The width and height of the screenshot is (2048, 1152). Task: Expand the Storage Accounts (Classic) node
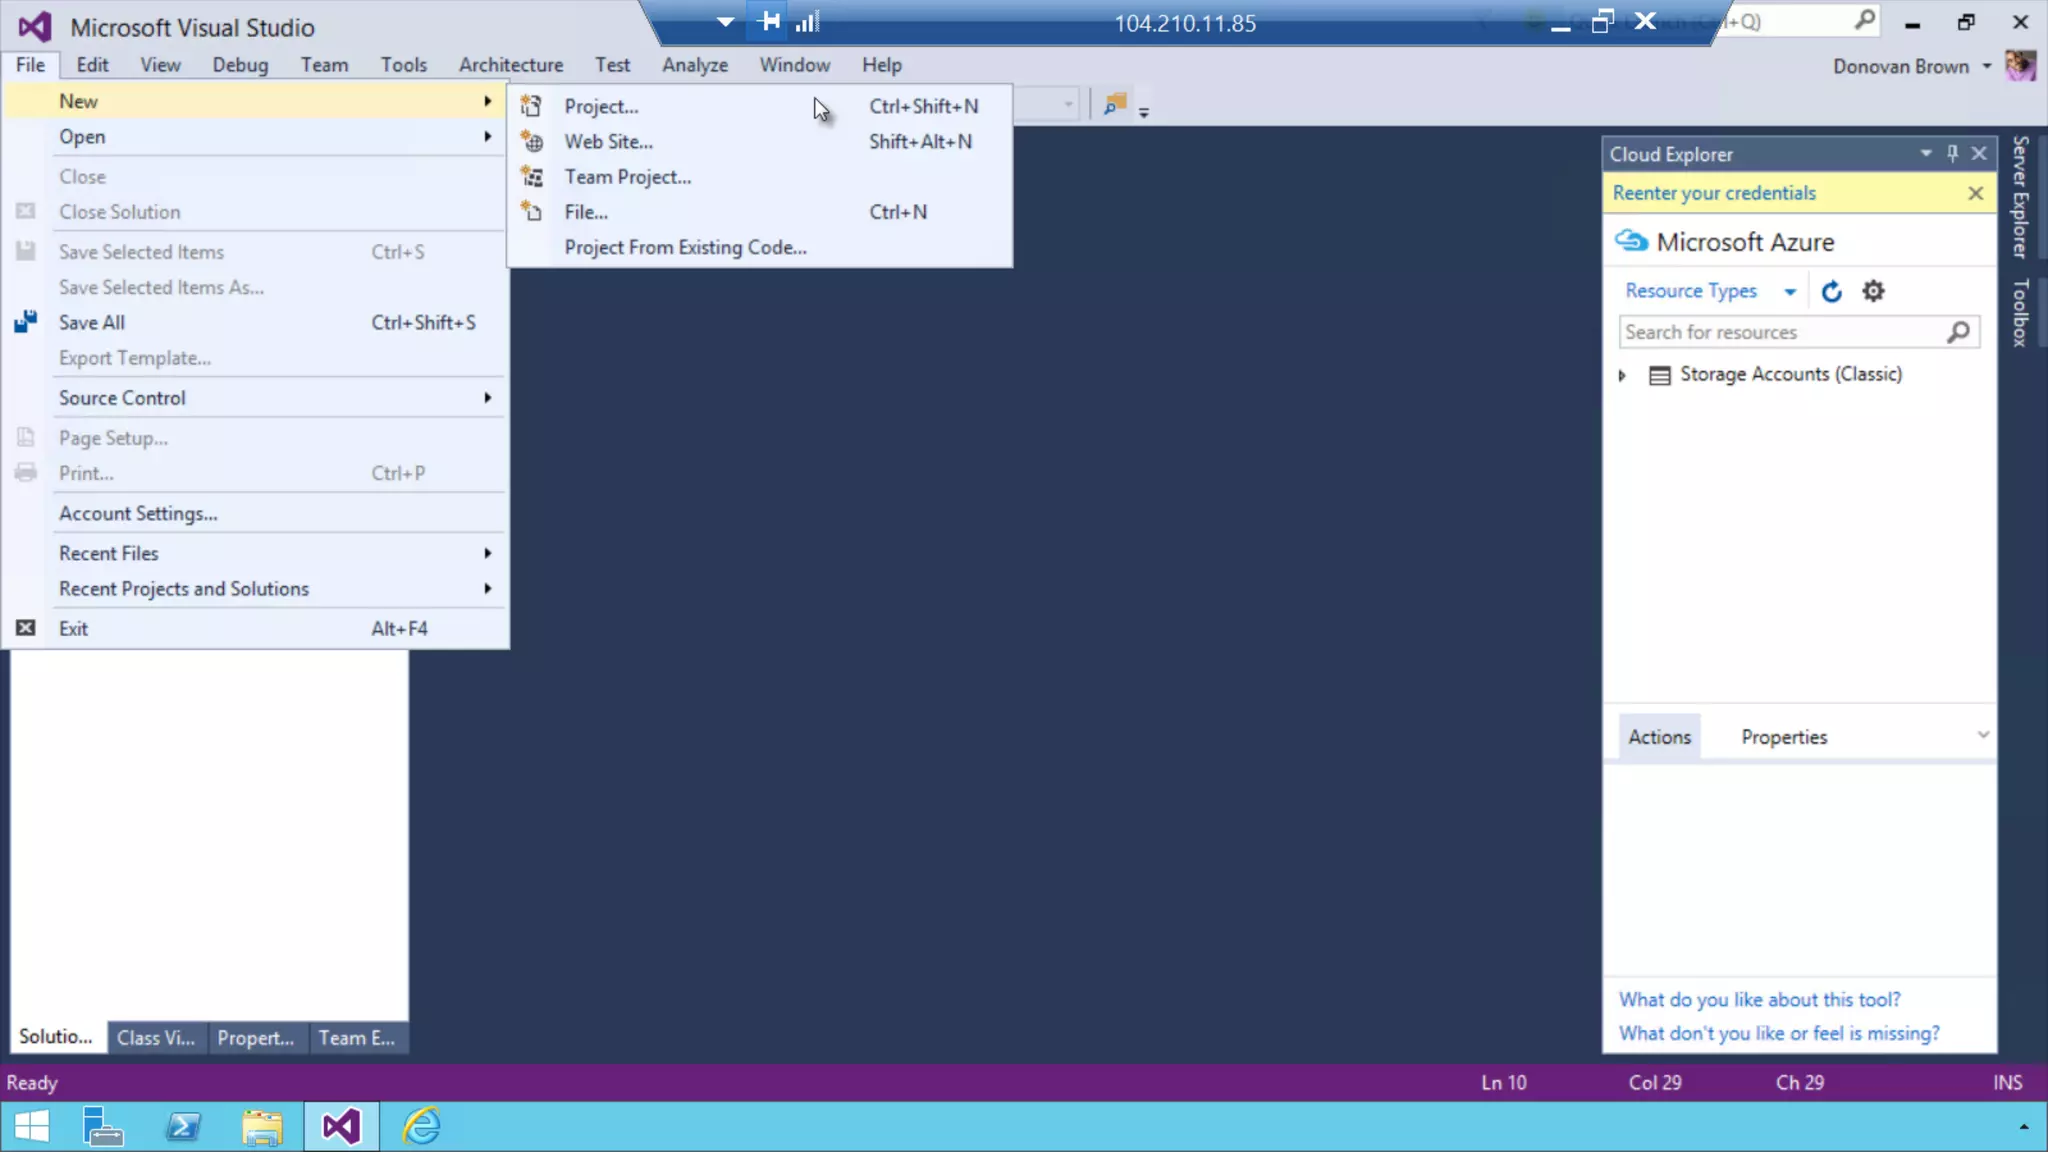click(x=1622, y=375)
